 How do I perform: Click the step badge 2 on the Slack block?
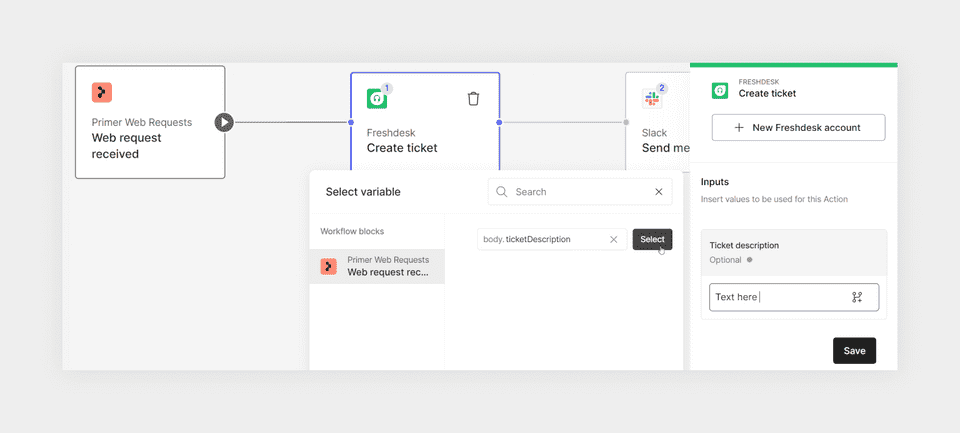pyautogui.click(x=661, y=88)
